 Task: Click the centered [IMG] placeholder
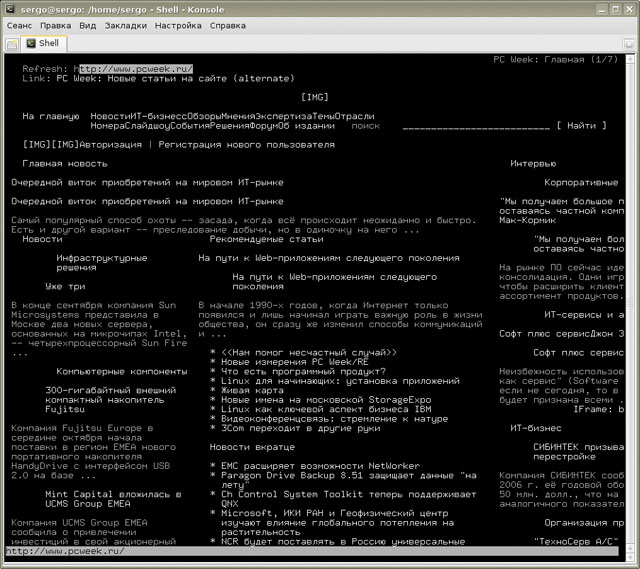[x=314, y=97]
